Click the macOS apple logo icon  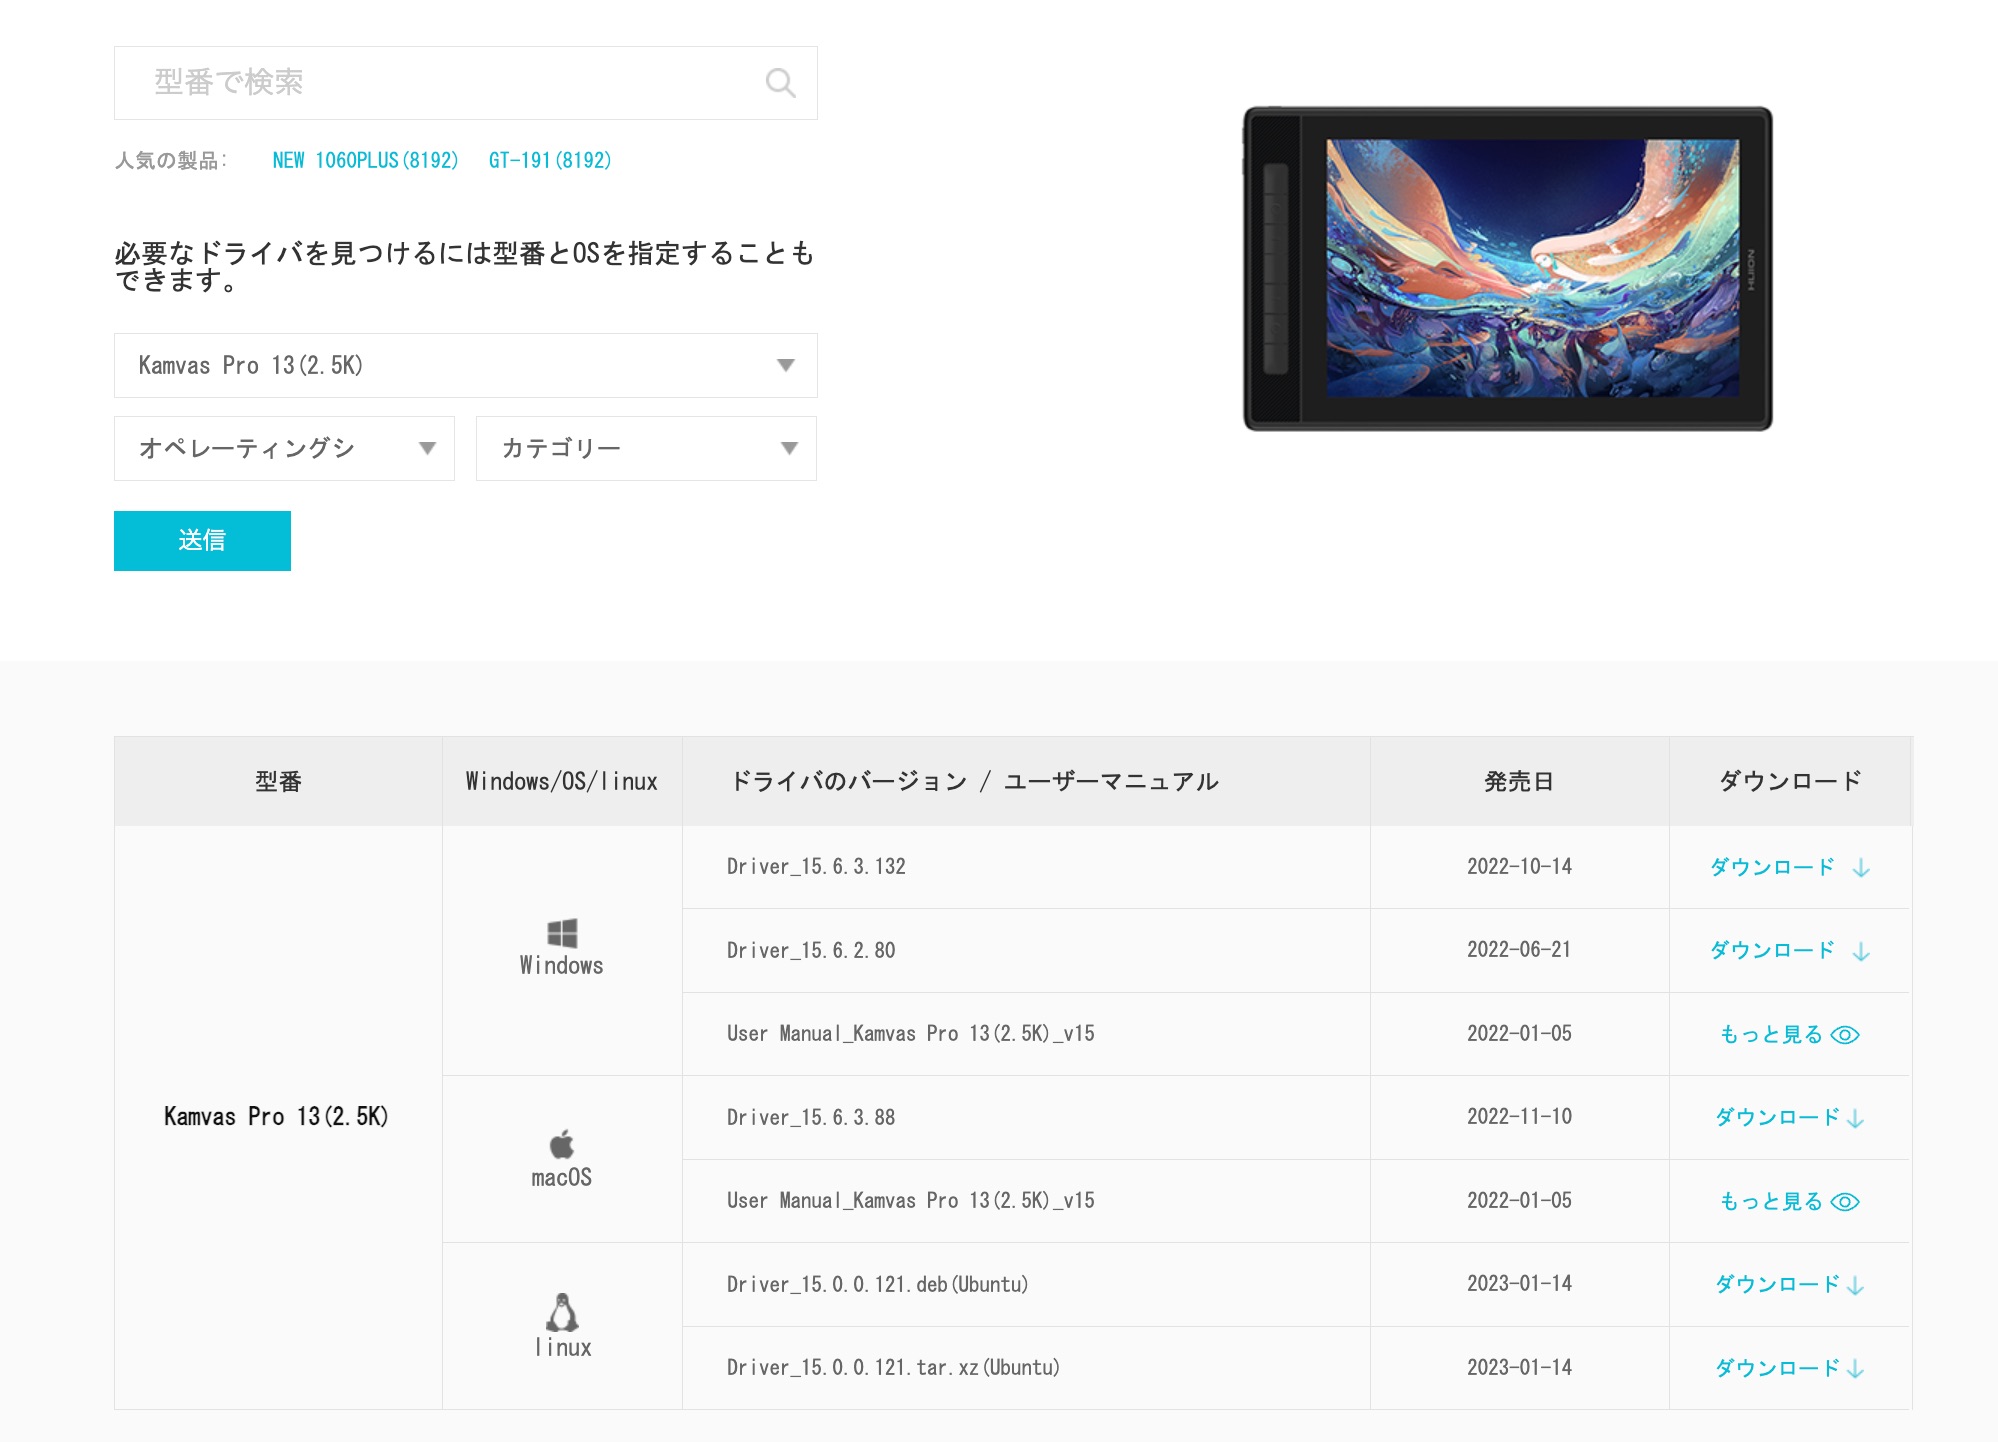coord(562,1144)
